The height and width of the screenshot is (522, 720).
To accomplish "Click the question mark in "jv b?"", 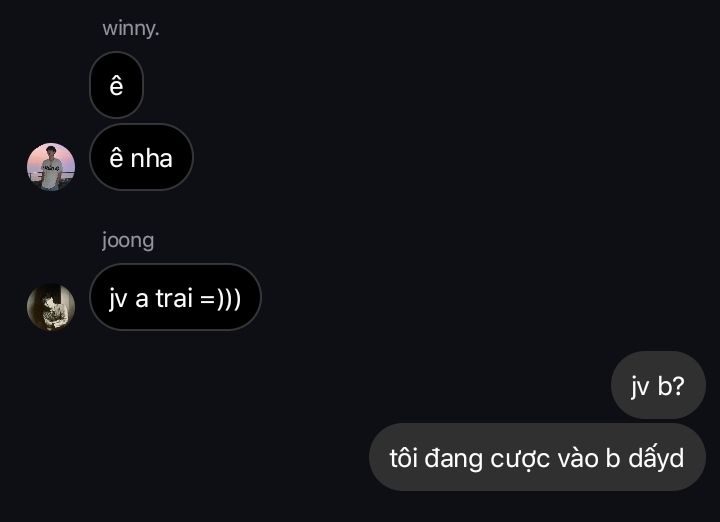I will [679, 386].
